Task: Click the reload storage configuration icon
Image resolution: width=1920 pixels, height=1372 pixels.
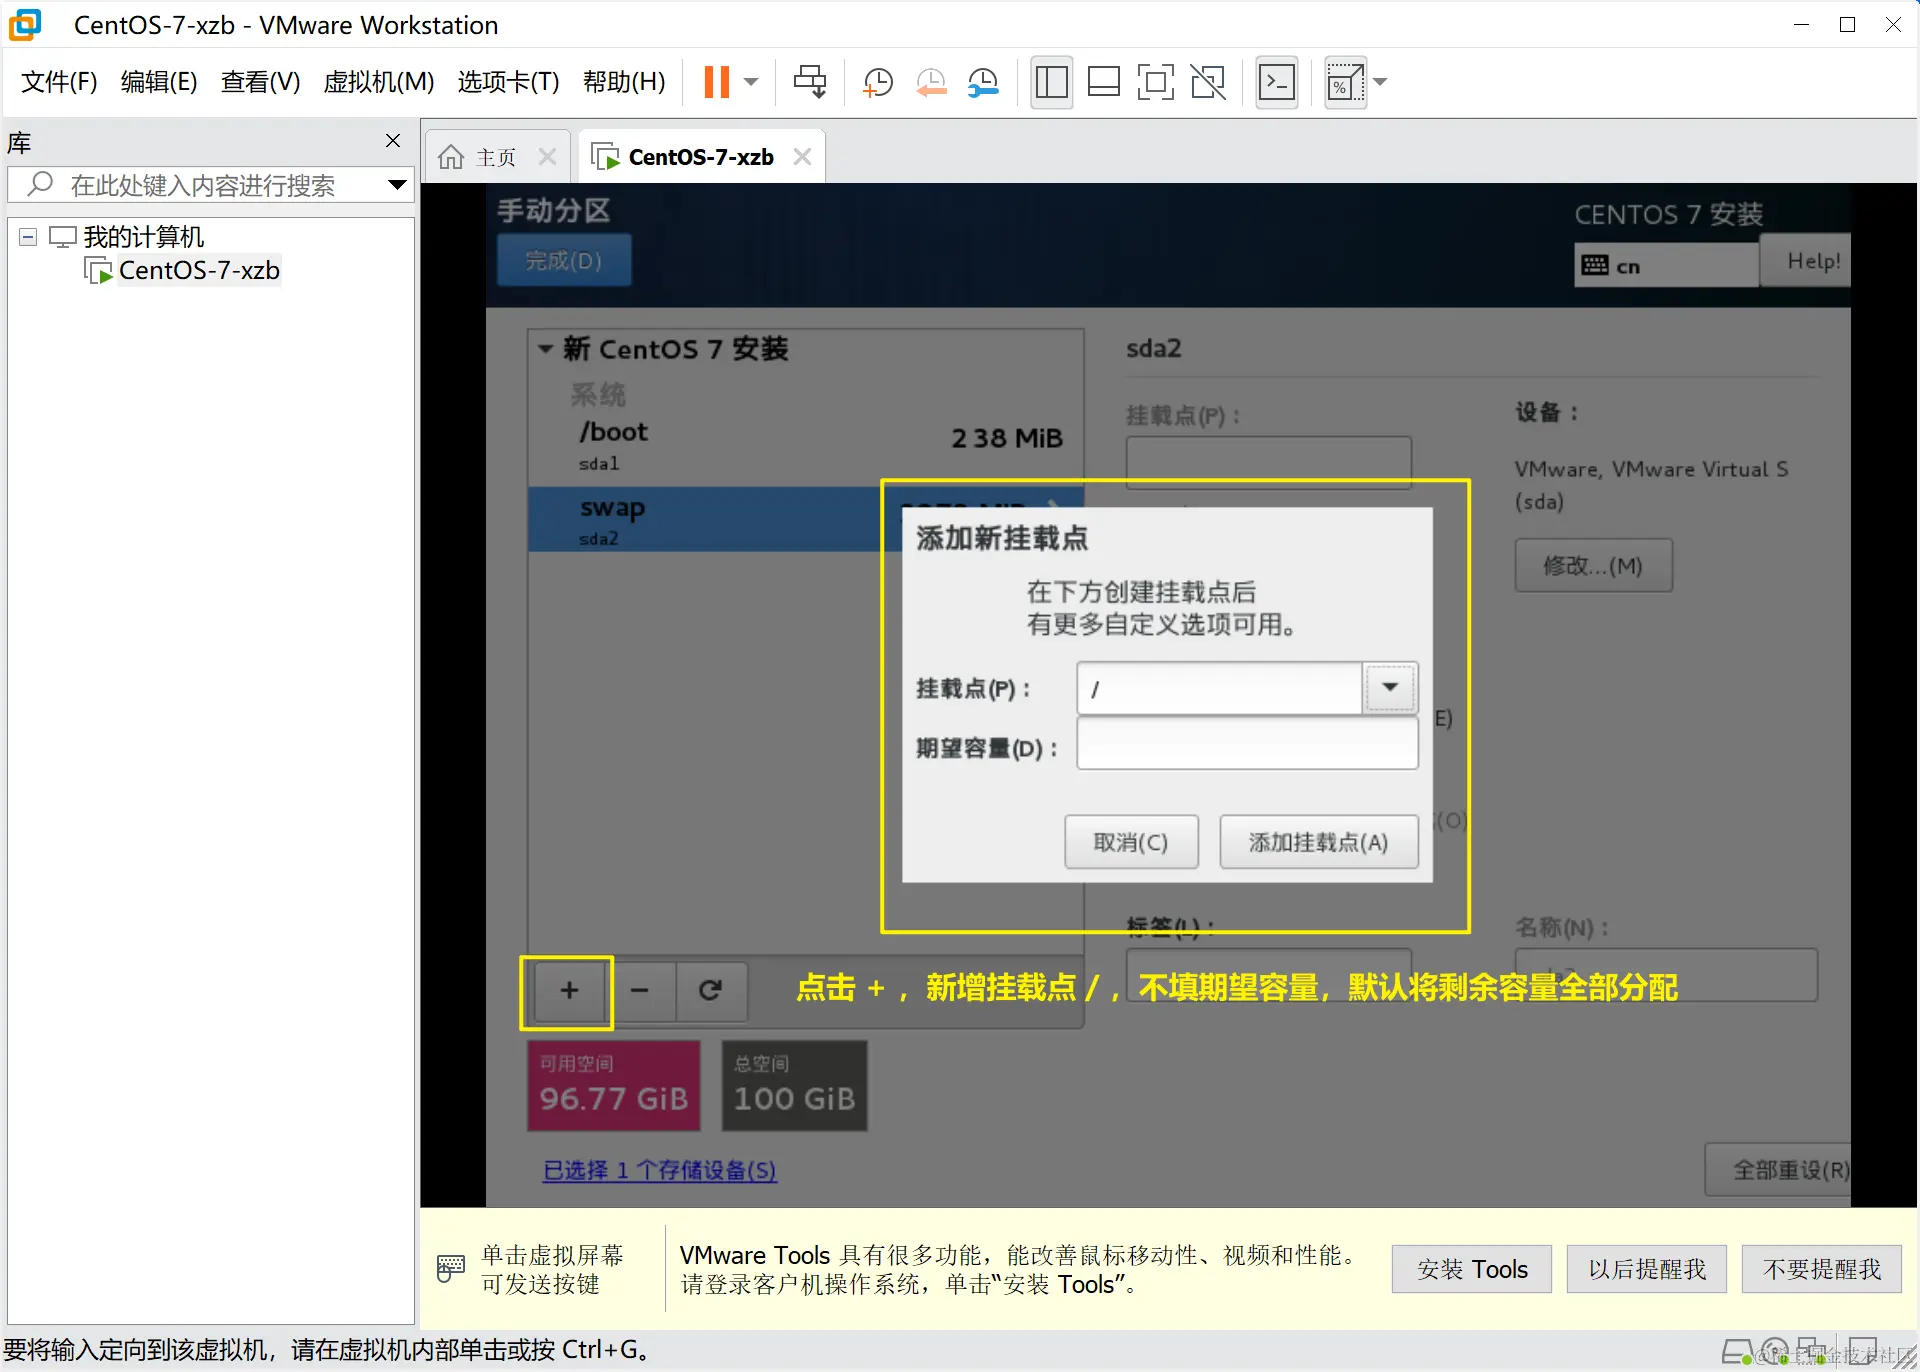Action: point(711,990)
